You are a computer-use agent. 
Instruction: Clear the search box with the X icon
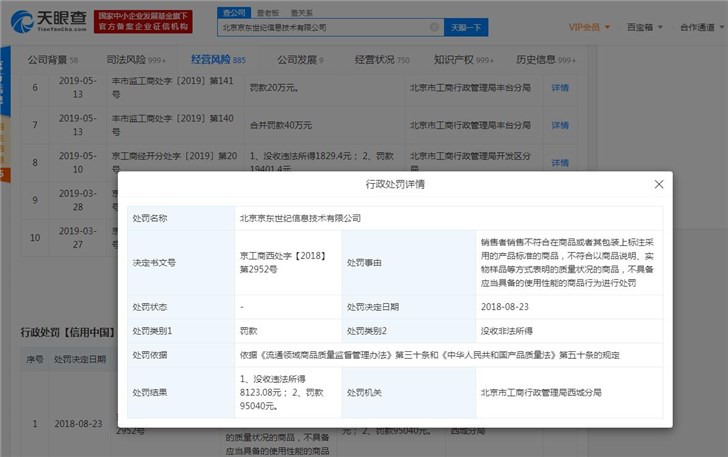(434, 27)
